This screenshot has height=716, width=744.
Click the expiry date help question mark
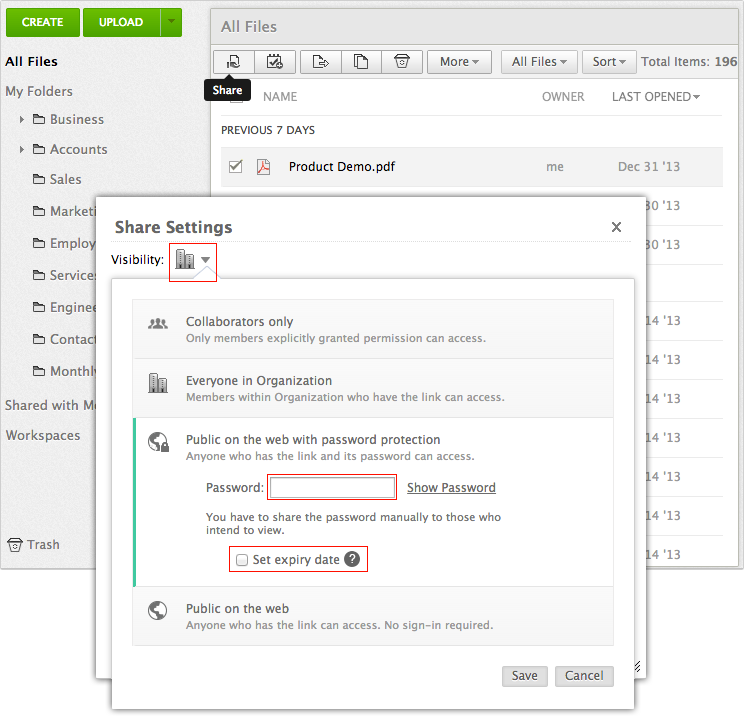(x=352, y=559)
